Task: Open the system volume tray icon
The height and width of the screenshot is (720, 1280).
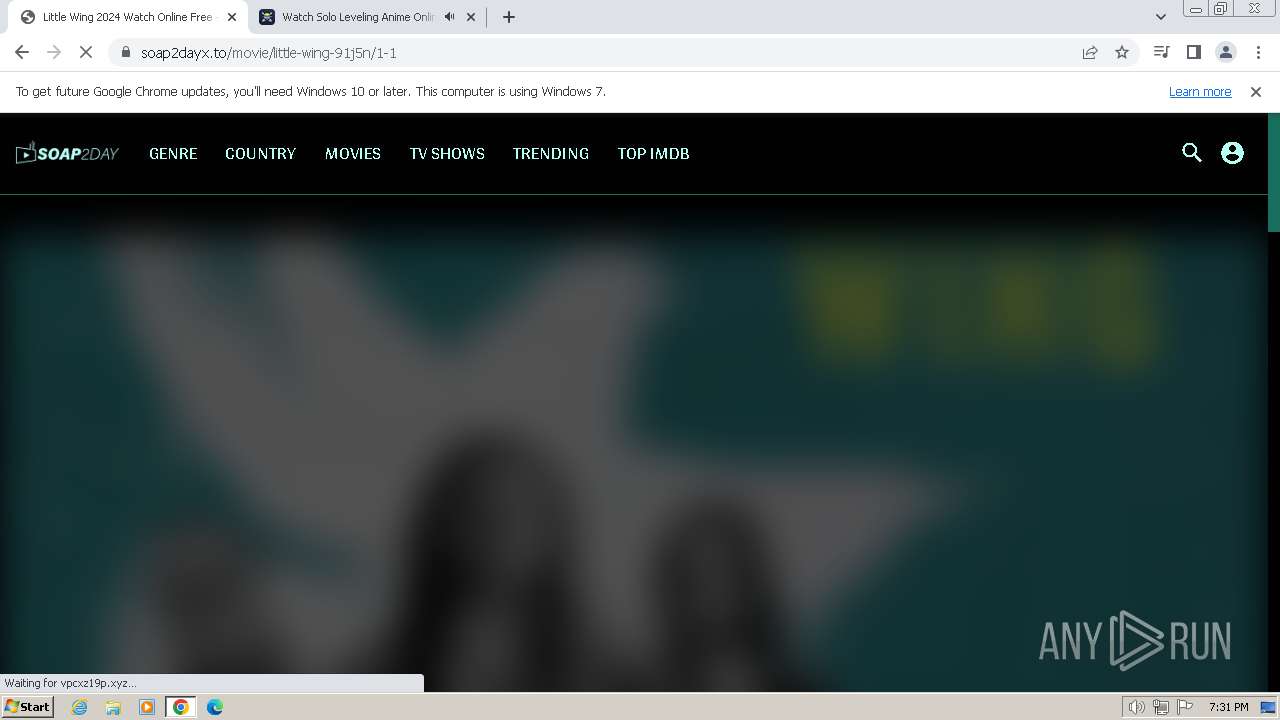Action: [x=1137, y=707]
